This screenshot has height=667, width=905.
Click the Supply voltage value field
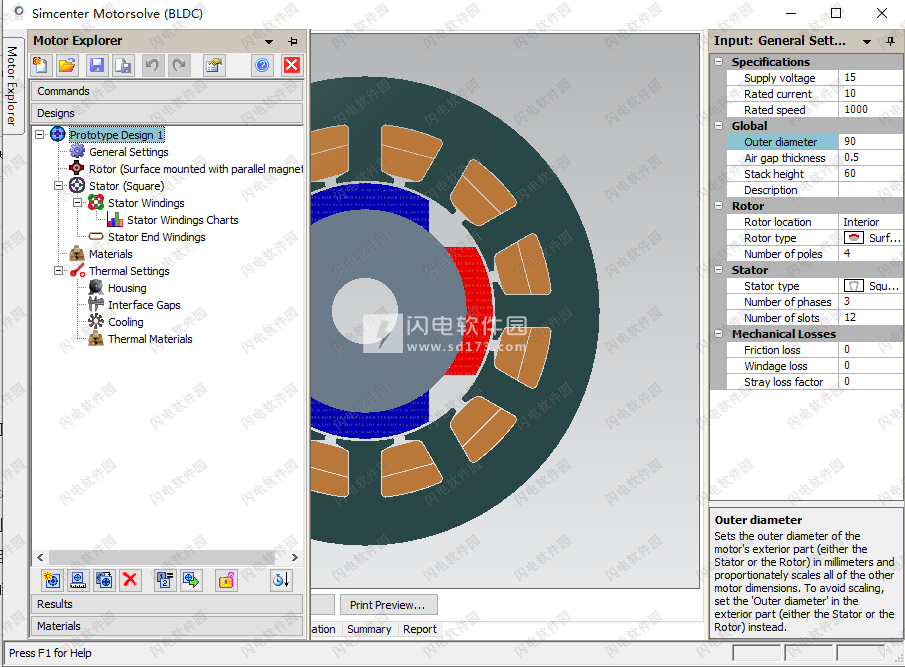(x=871, y=77)
